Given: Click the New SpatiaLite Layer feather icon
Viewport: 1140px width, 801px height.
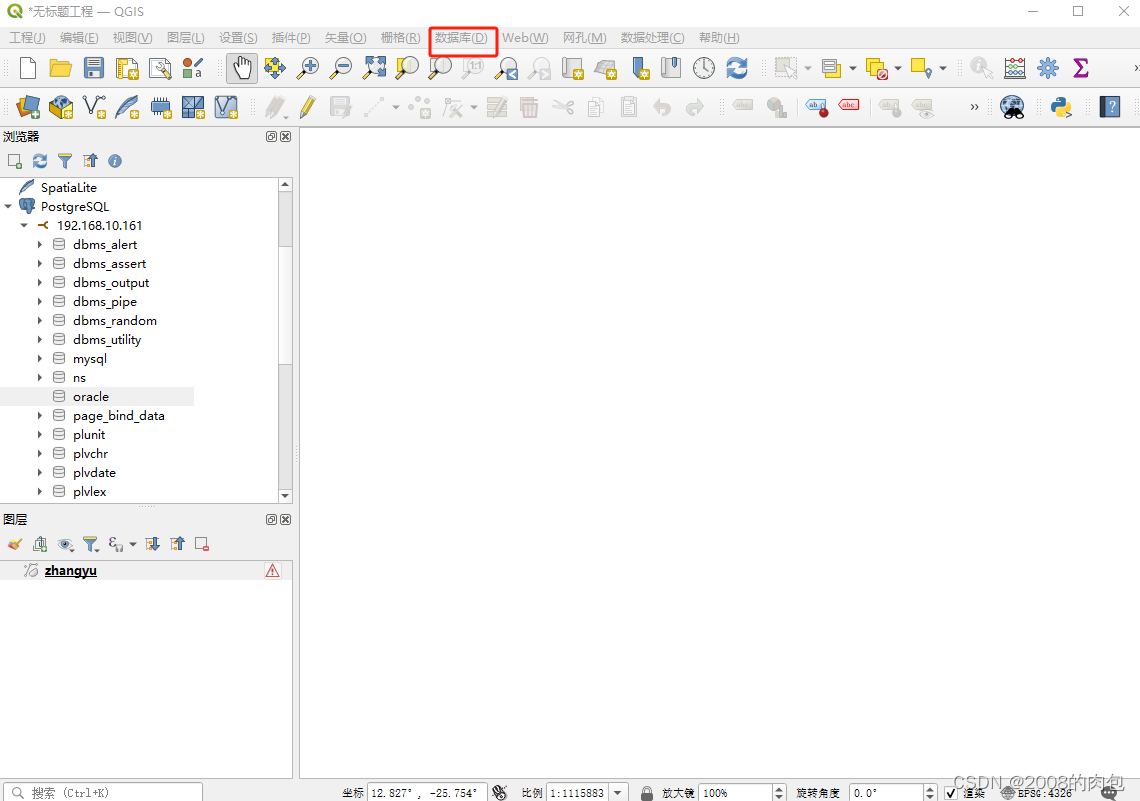Looking at the screenshot, I should (127, 107).
